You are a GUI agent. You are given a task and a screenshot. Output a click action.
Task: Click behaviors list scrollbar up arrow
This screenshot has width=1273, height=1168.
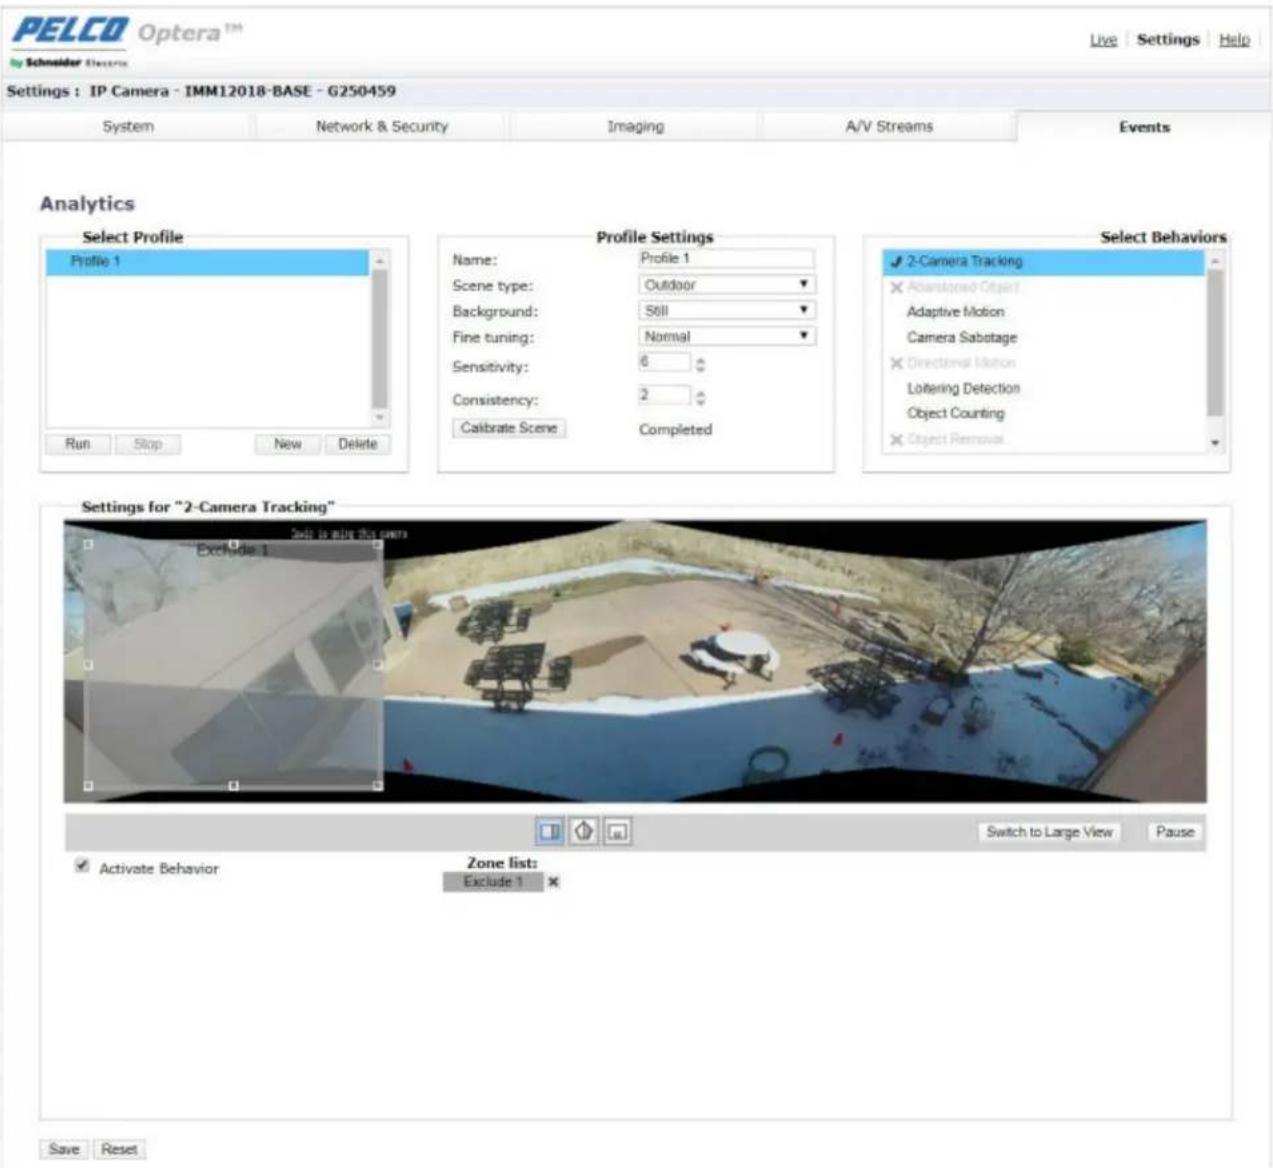(x=1215, y=261)
